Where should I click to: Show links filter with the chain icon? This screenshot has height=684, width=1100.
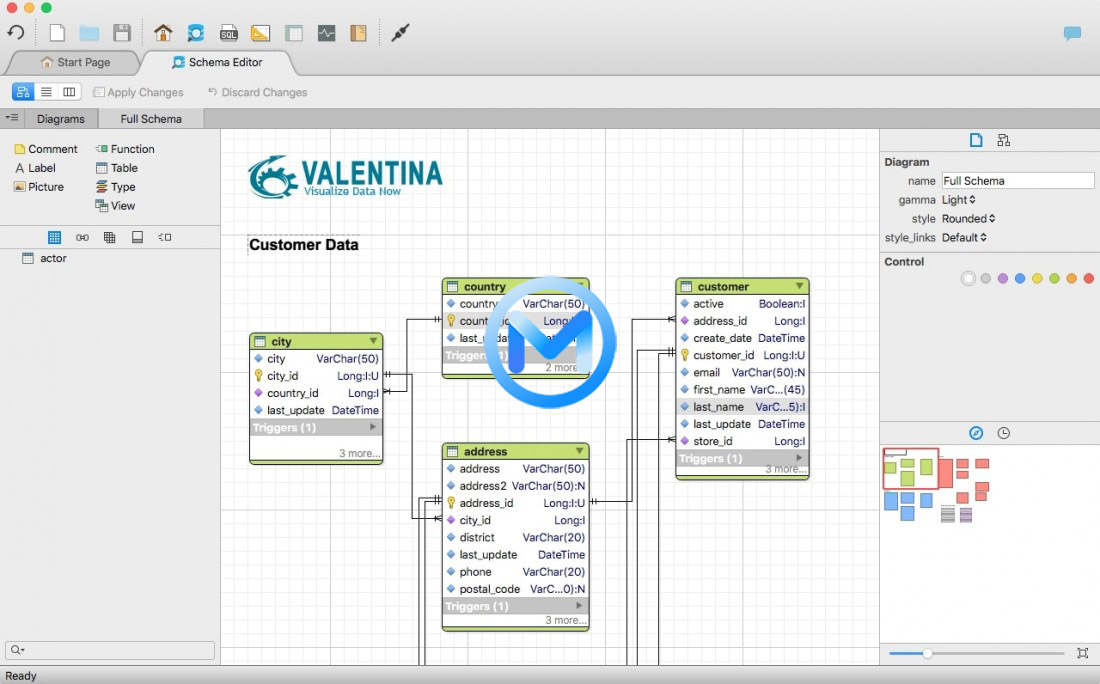pos(83,237)
